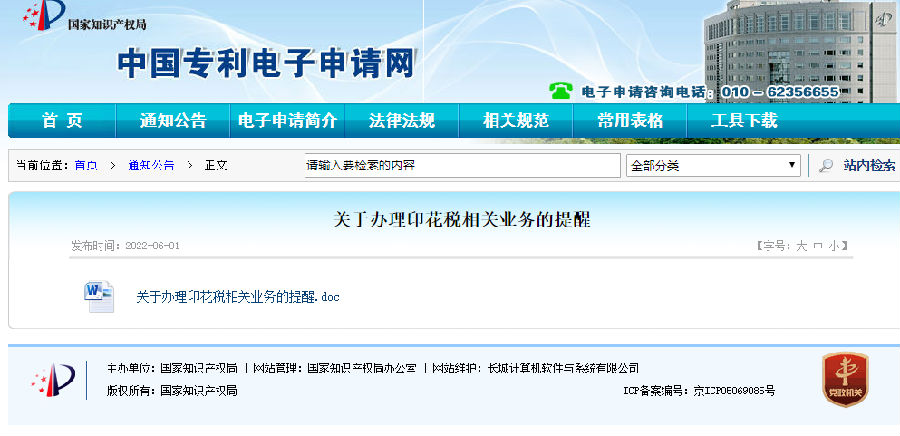
Task: Open the 工具下载 menu item
Action: click(x=743, y=121)
